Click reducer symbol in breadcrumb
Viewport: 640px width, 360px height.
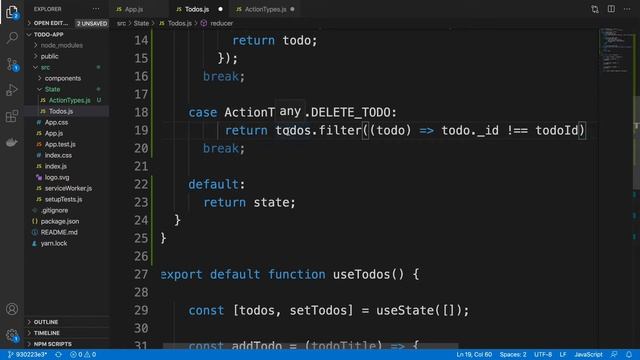(221, 24)
